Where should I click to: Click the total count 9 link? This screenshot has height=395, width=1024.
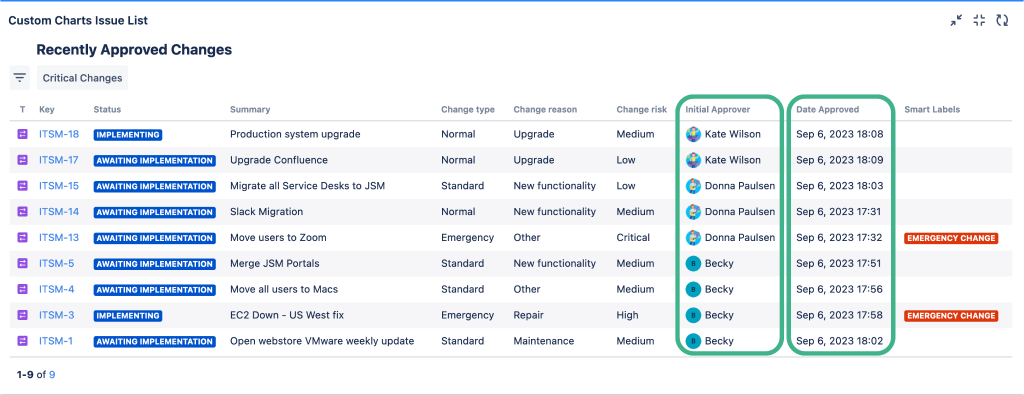[x=52, y=375]
